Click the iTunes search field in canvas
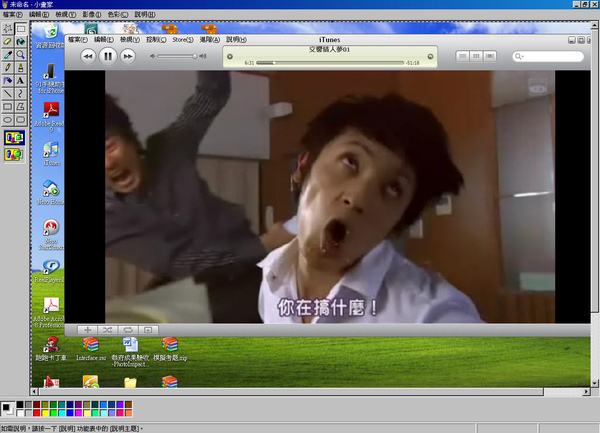 pos(548,56)
